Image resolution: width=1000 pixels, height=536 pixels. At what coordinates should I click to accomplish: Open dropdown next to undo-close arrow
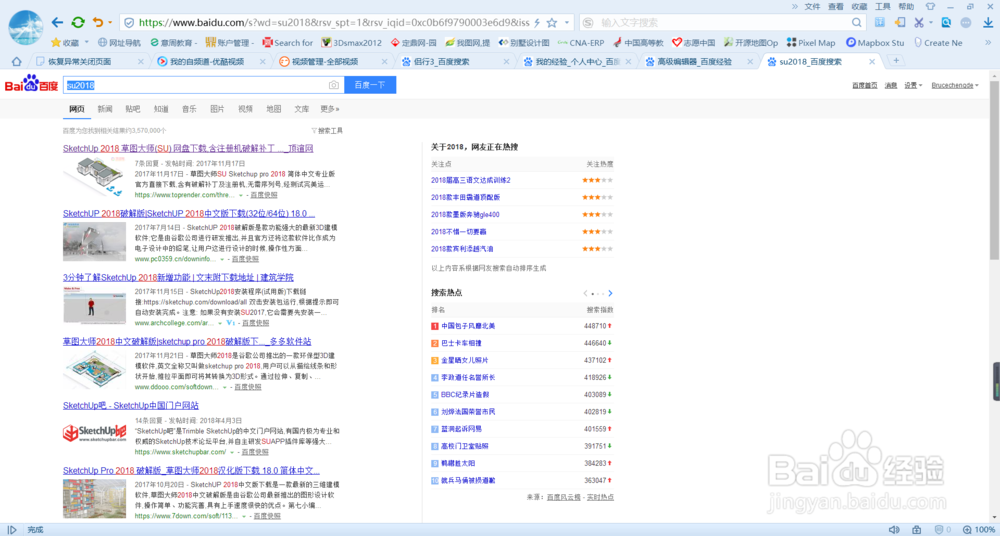110,22
